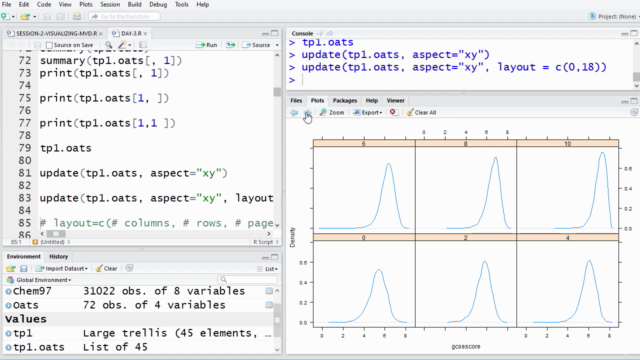View Oats data frame via grid icon
The height and width of the screenshot is (360, 640).
click(269, 305)
